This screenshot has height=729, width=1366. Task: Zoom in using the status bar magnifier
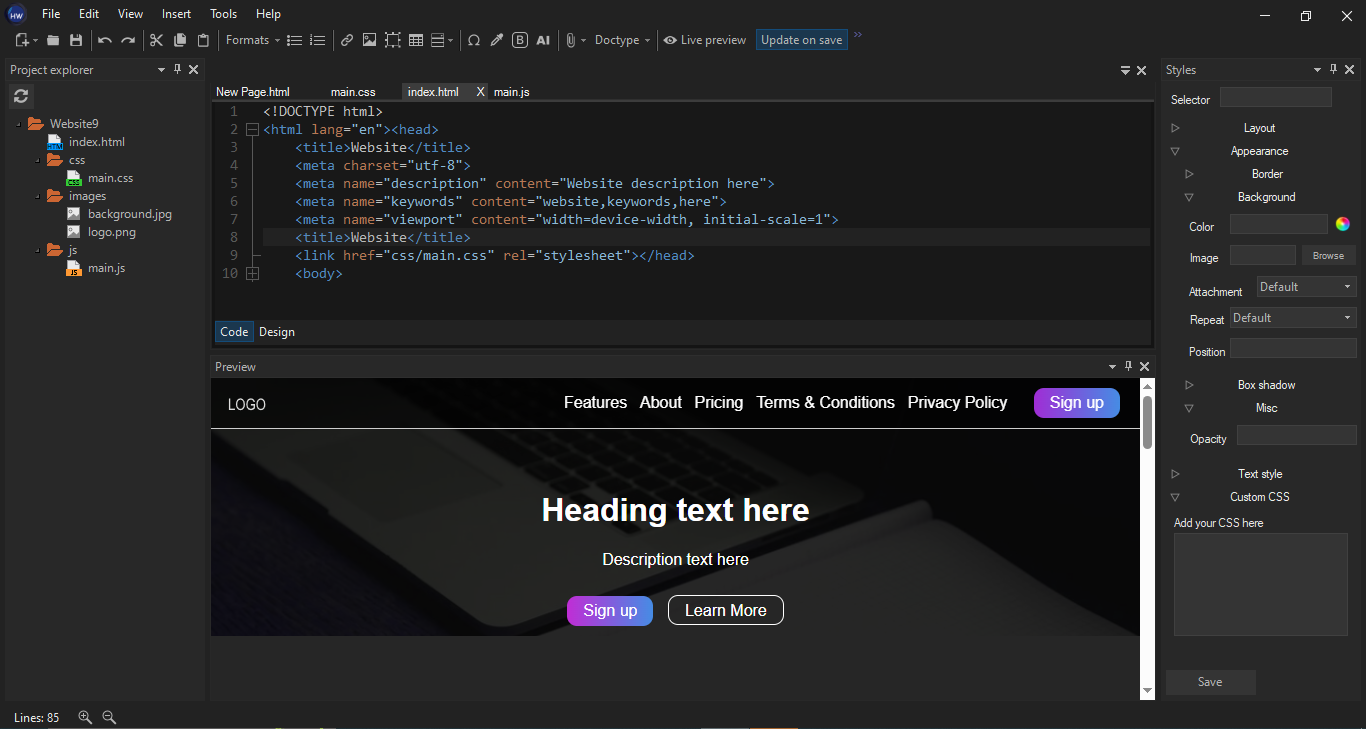(85, 717)
